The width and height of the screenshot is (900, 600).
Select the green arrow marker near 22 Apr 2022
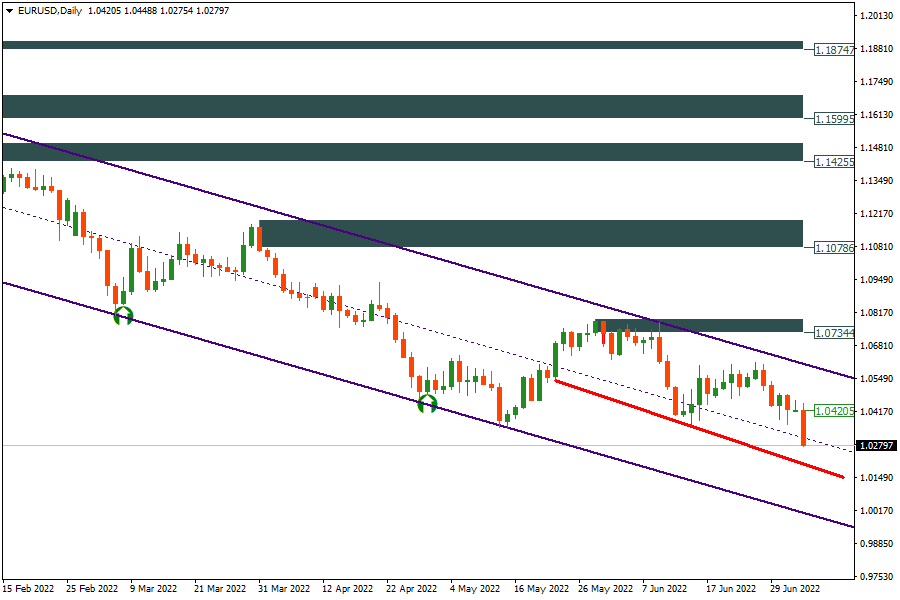427,404
